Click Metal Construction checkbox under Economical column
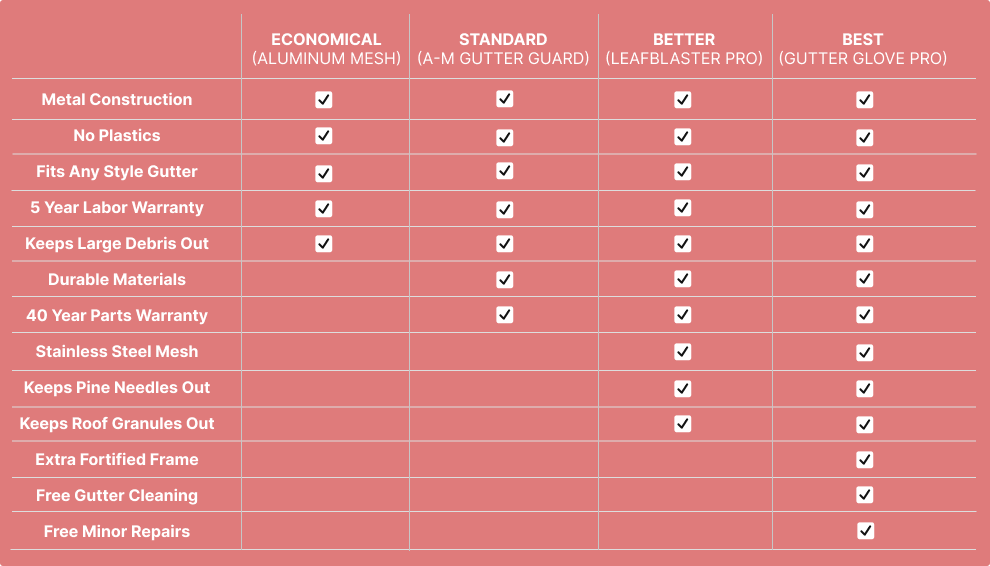Image resolution: width=990 pixels, height=566 pixels. [x=323, y=100]
